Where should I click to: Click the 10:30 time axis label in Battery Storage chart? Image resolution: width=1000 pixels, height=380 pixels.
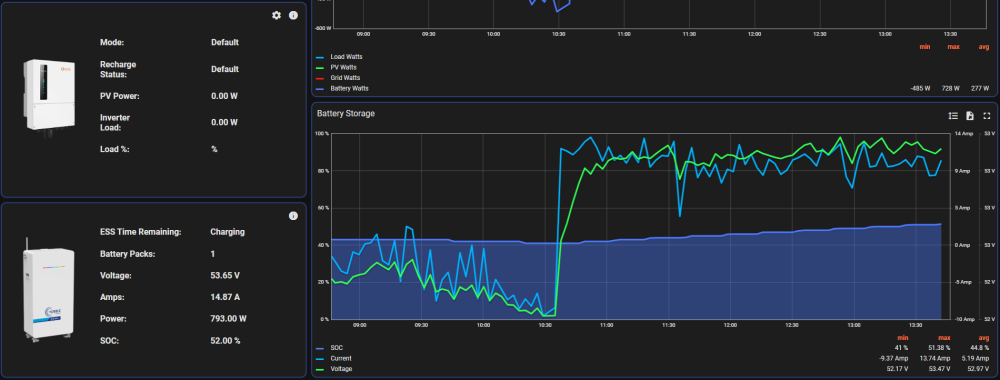545,325
